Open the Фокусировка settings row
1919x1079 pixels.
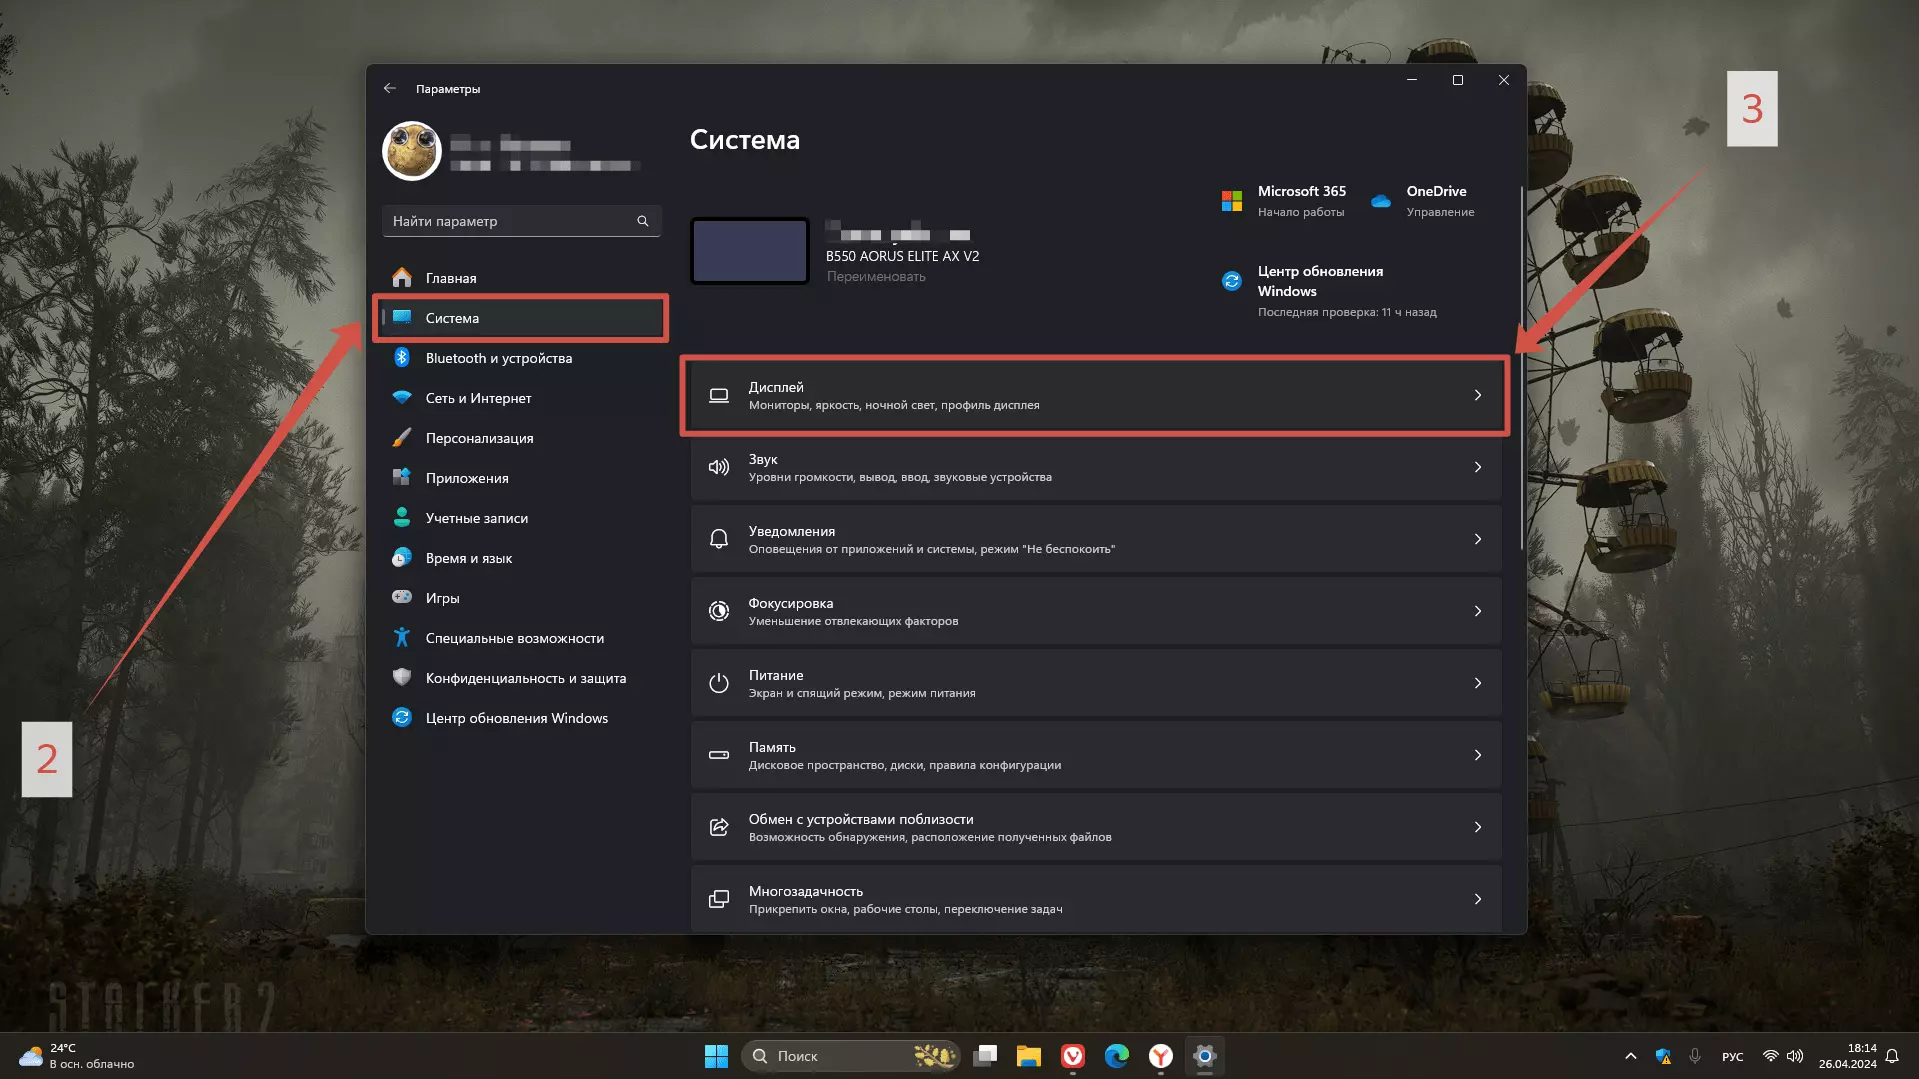pyautogui.click(x=1096, y=611)
